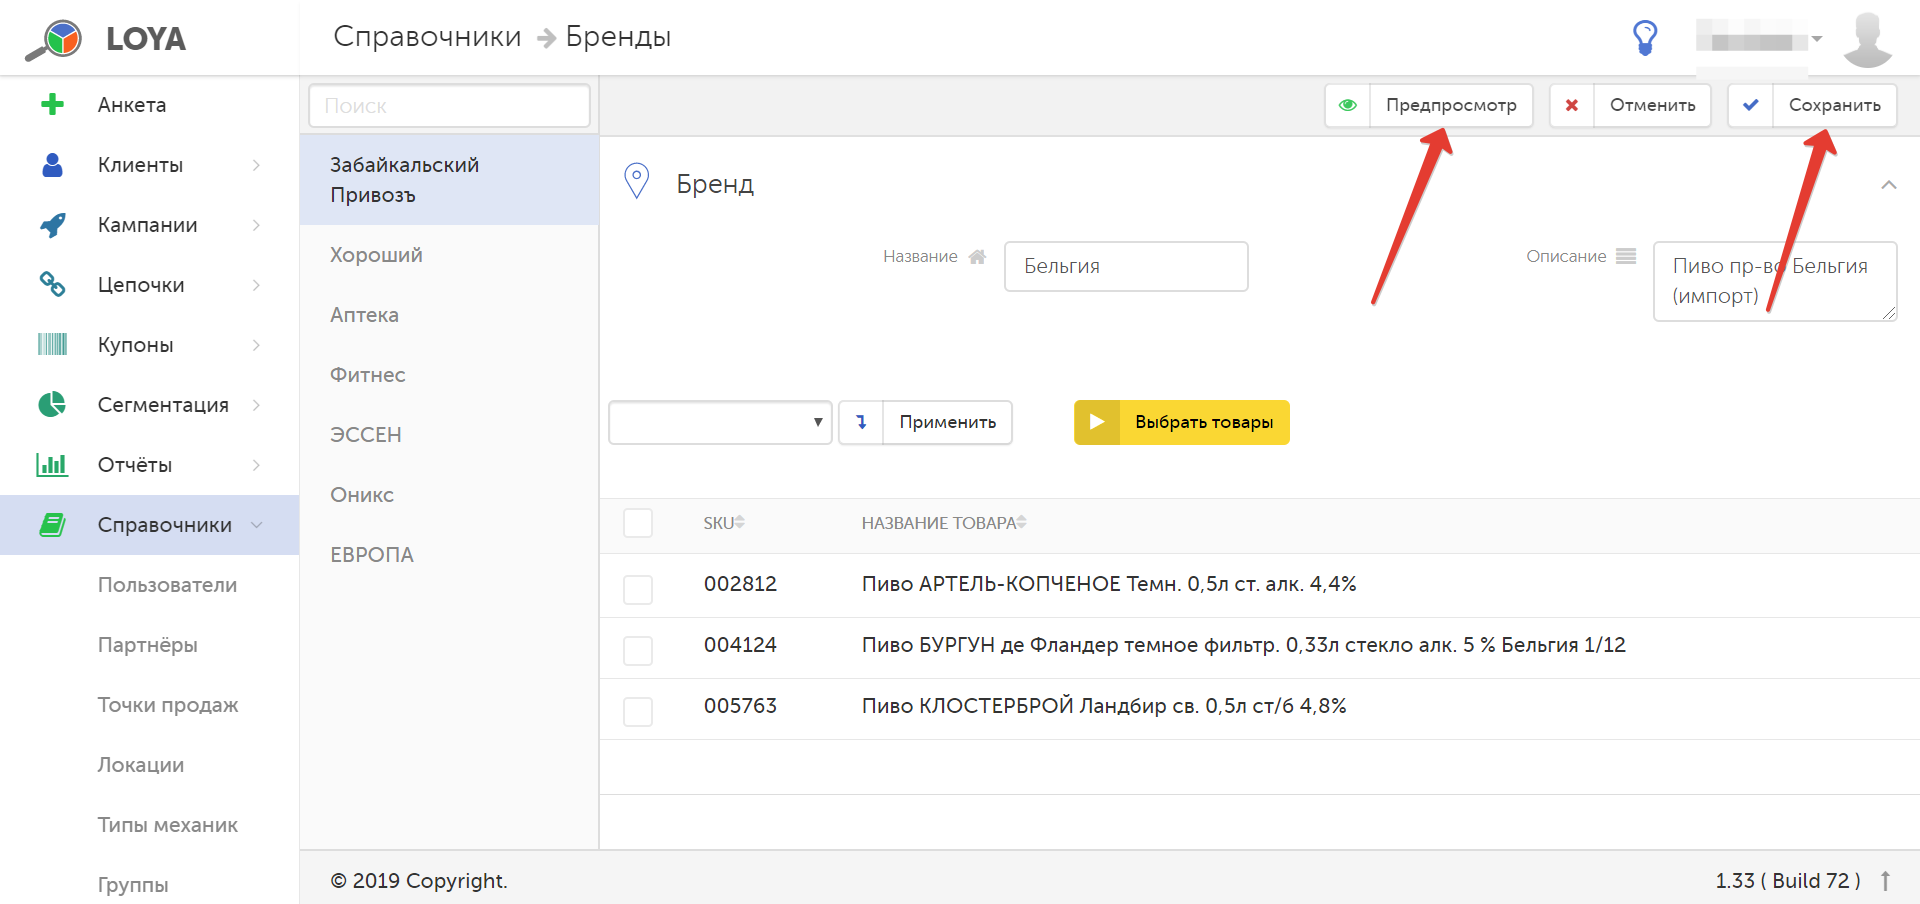Click the Отчёты bar chart icon
This screenshot has width=1920, height=904.
pos(52,465)
